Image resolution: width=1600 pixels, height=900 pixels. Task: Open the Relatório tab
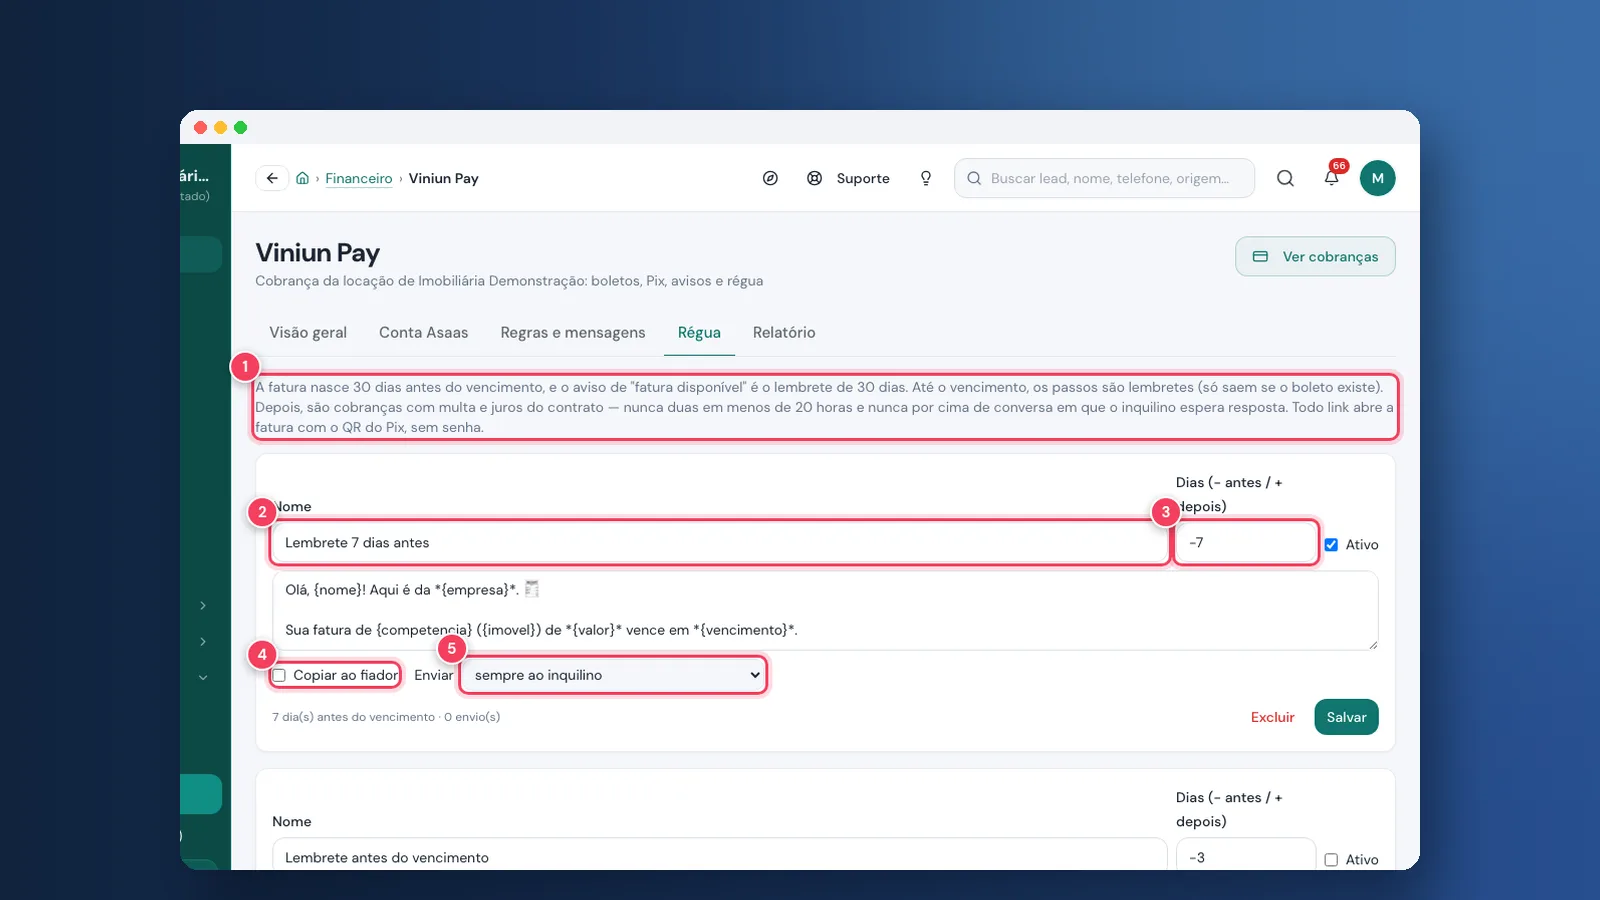click(784, 333)
